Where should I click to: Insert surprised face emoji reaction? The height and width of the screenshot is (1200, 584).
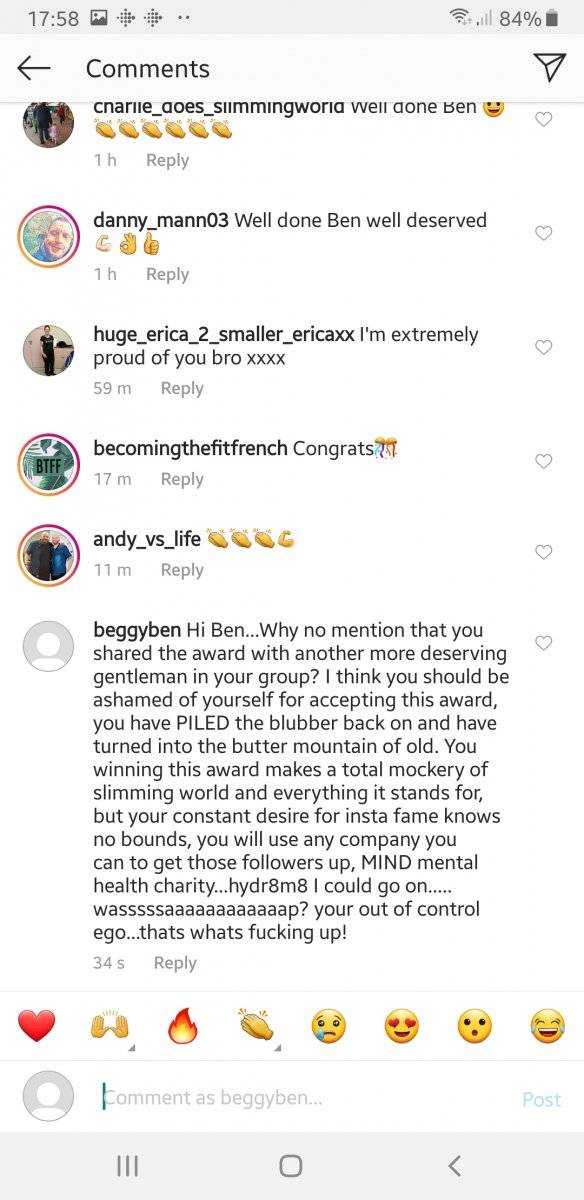(475, 1026)
